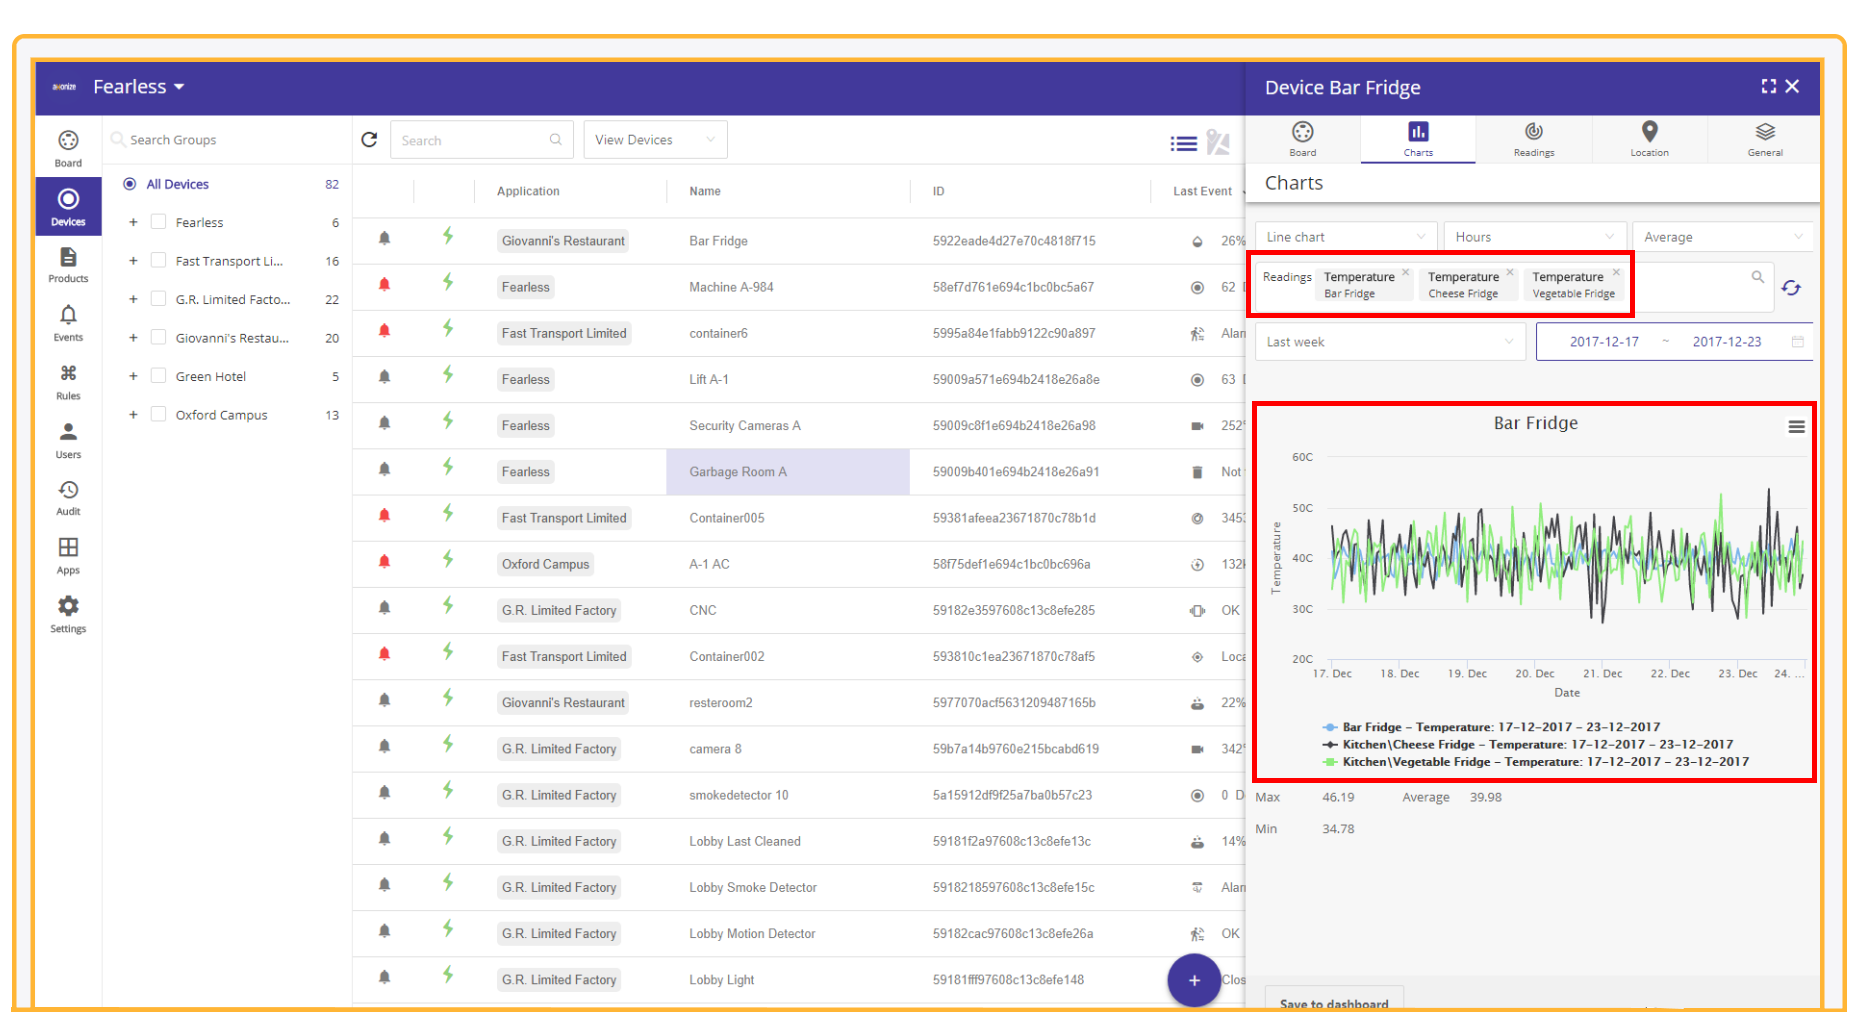Click the start date 2017-12-17 field
Viewport: 1859px width, 1012px height.
pyautogui.click(x=1604, y=342)
